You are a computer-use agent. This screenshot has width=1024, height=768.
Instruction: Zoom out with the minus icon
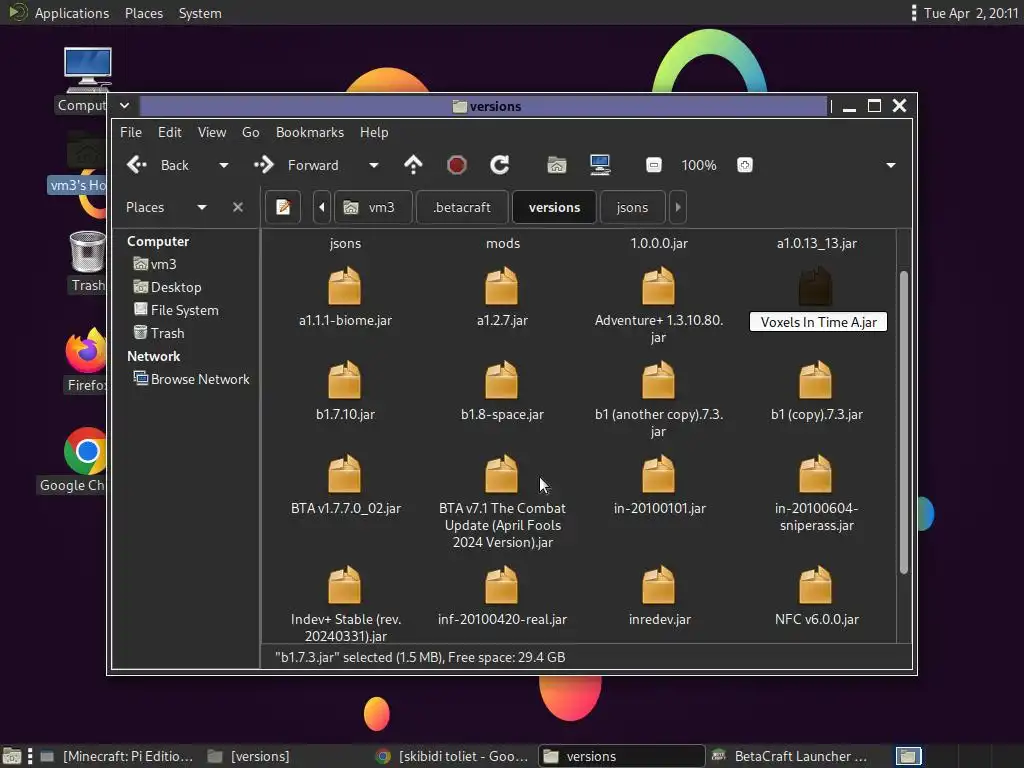[x=654, y=165]
